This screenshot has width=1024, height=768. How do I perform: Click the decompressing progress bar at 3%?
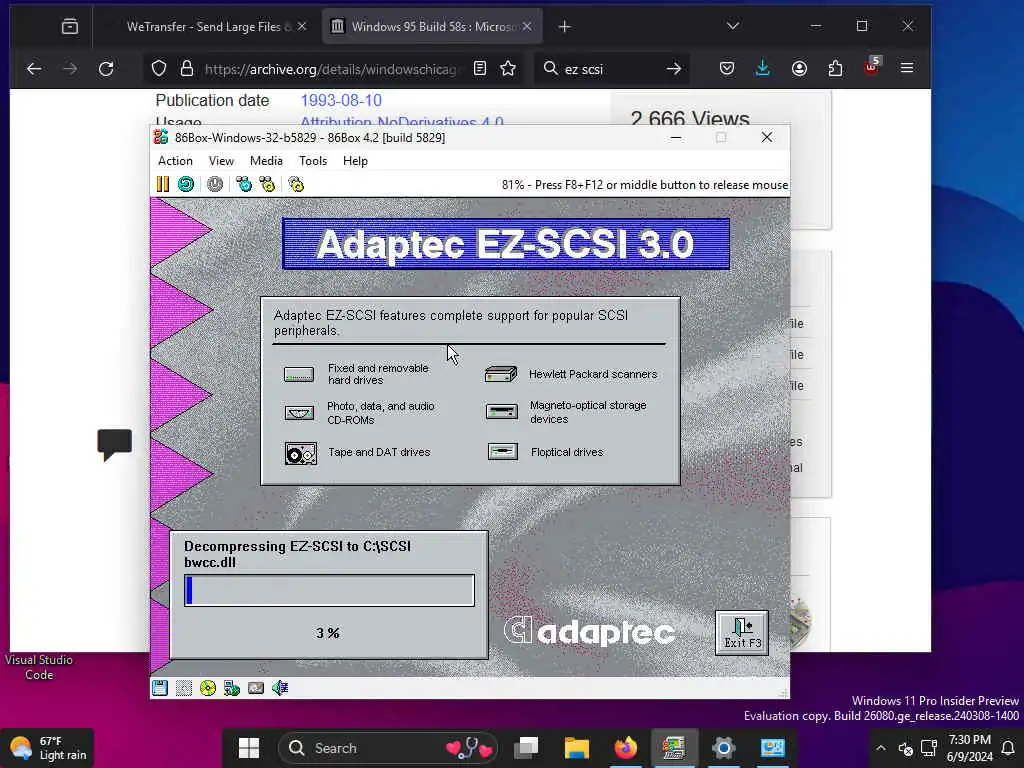coord(330,590)
